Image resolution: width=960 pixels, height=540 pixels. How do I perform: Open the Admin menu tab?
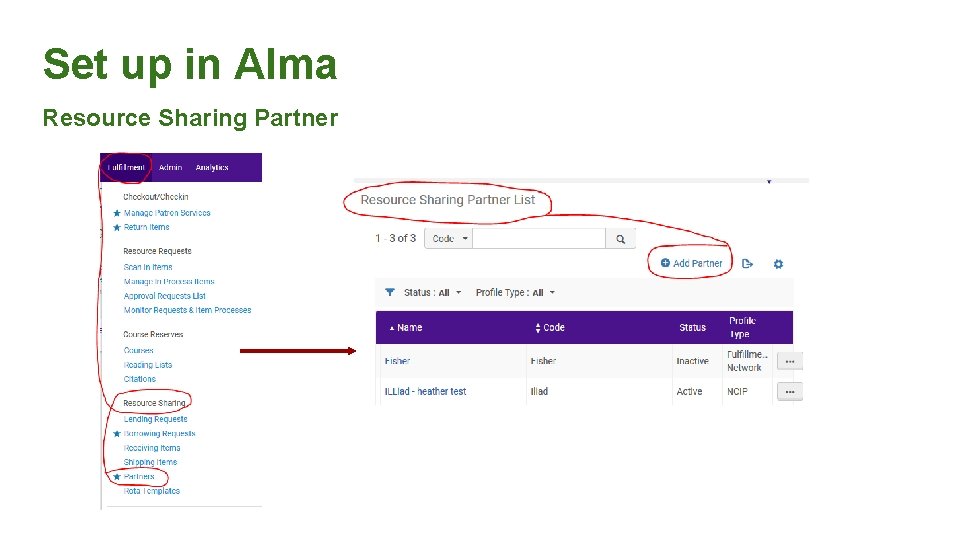(x=170, y=167)
